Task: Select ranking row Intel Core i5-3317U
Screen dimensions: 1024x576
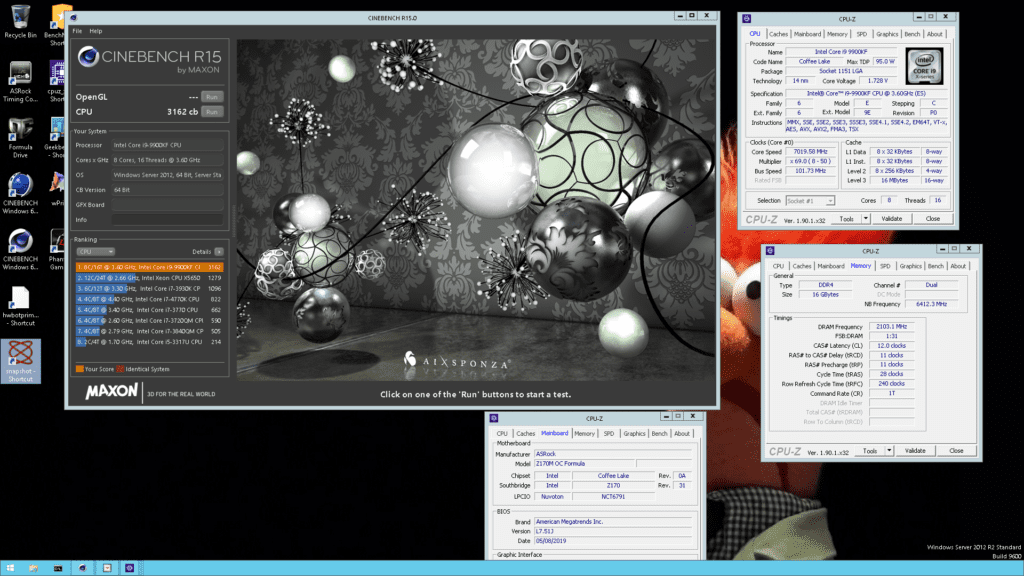Action: [150, 342]
